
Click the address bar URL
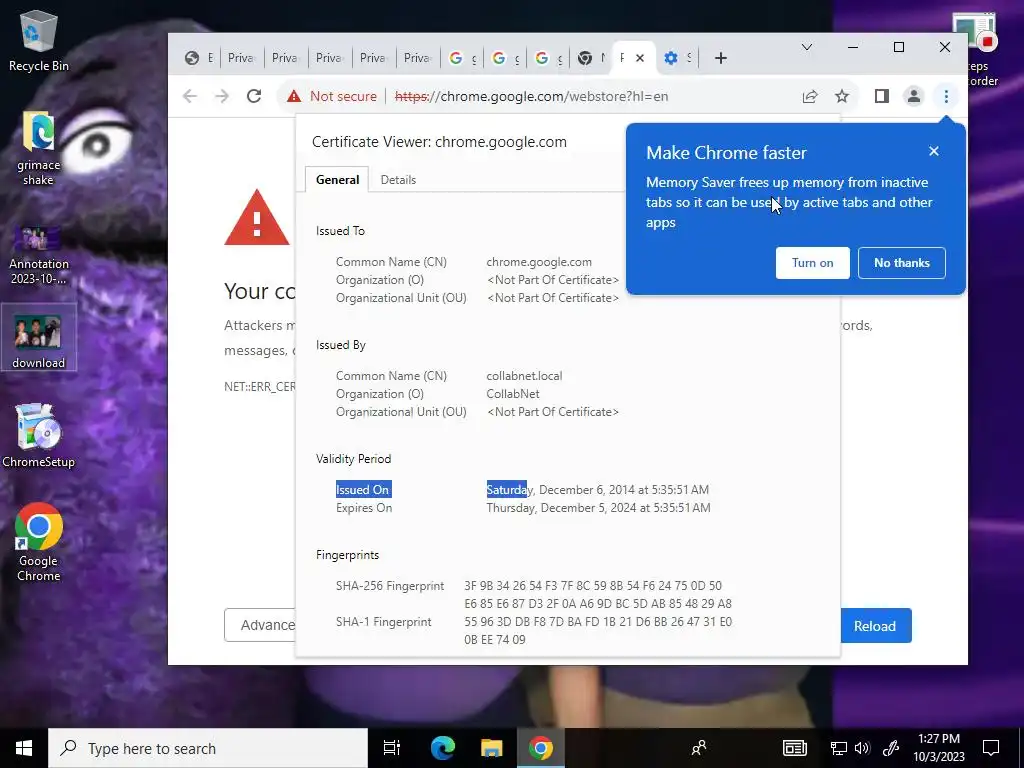531,97
